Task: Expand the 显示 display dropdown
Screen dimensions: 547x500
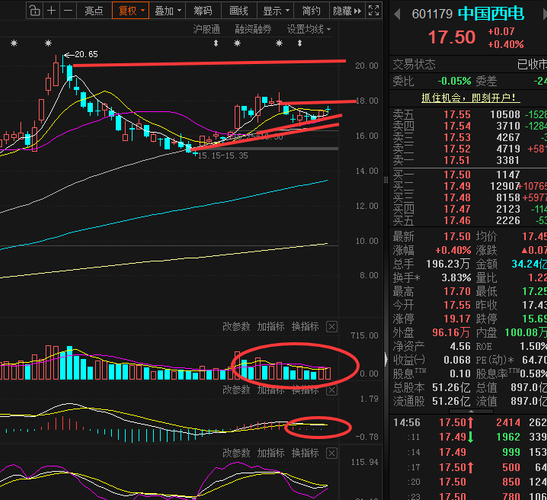Action: tap(276, 11)
